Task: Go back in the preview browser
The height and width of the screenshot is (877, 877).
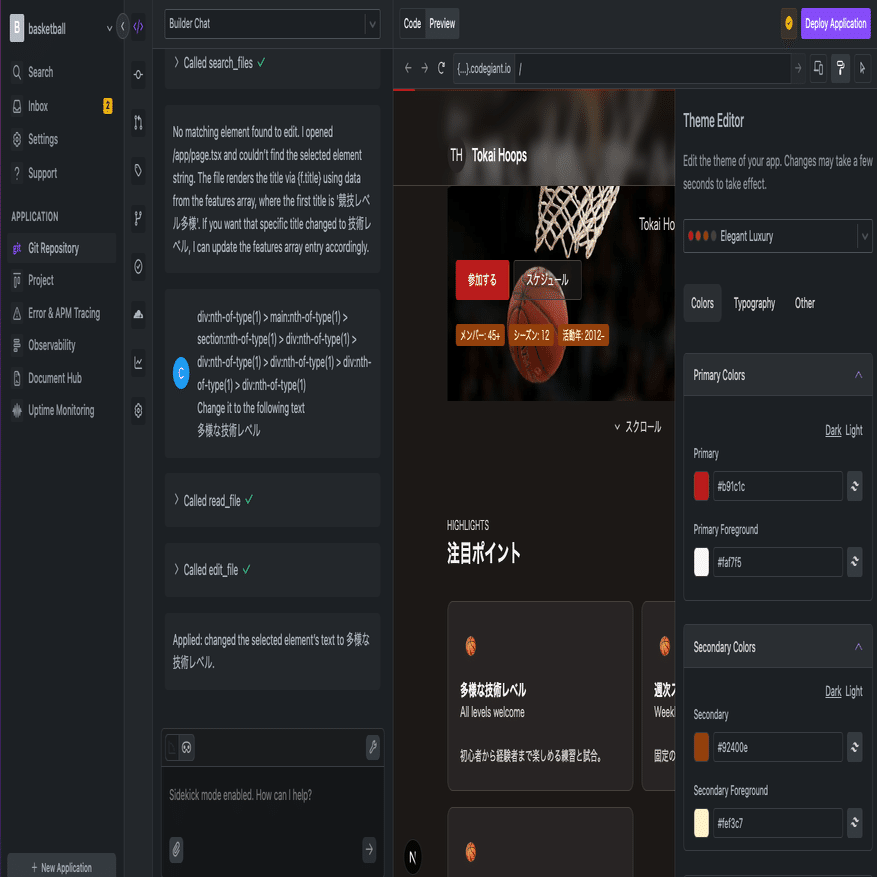Action: 408,68
